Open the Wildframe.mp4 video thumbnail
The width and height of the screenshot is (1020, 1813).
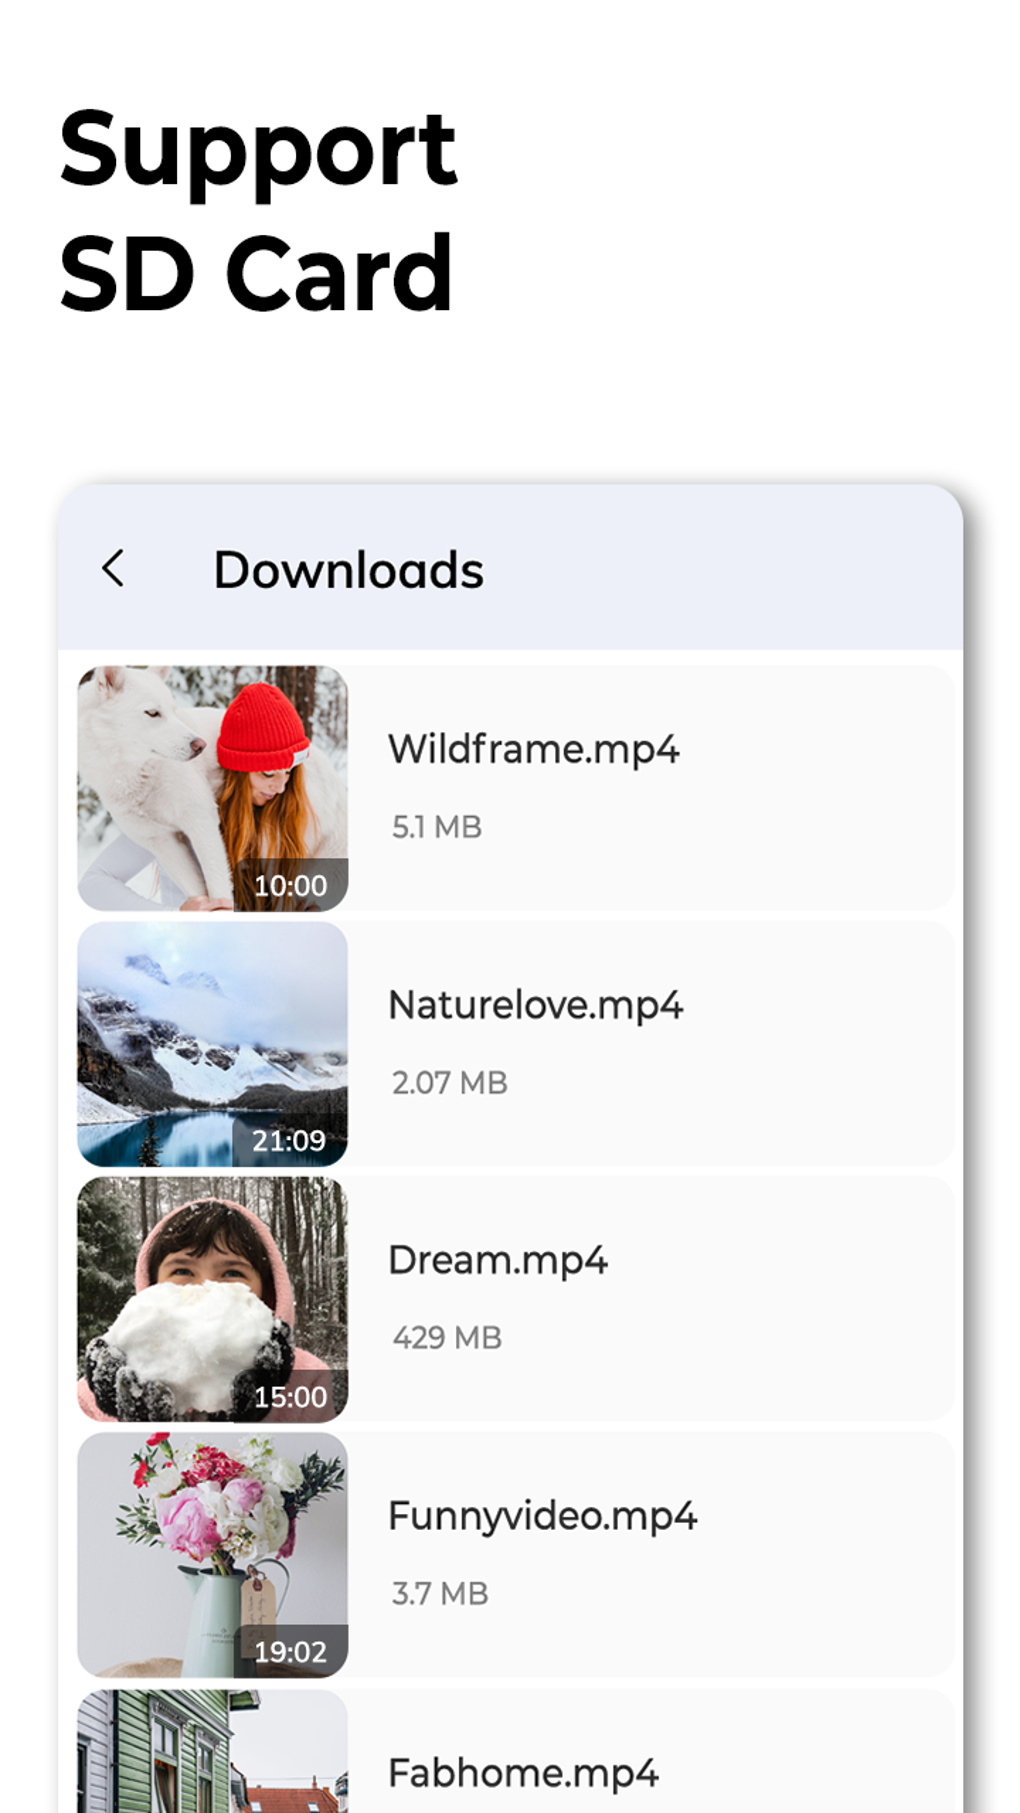tap(213, 788)
